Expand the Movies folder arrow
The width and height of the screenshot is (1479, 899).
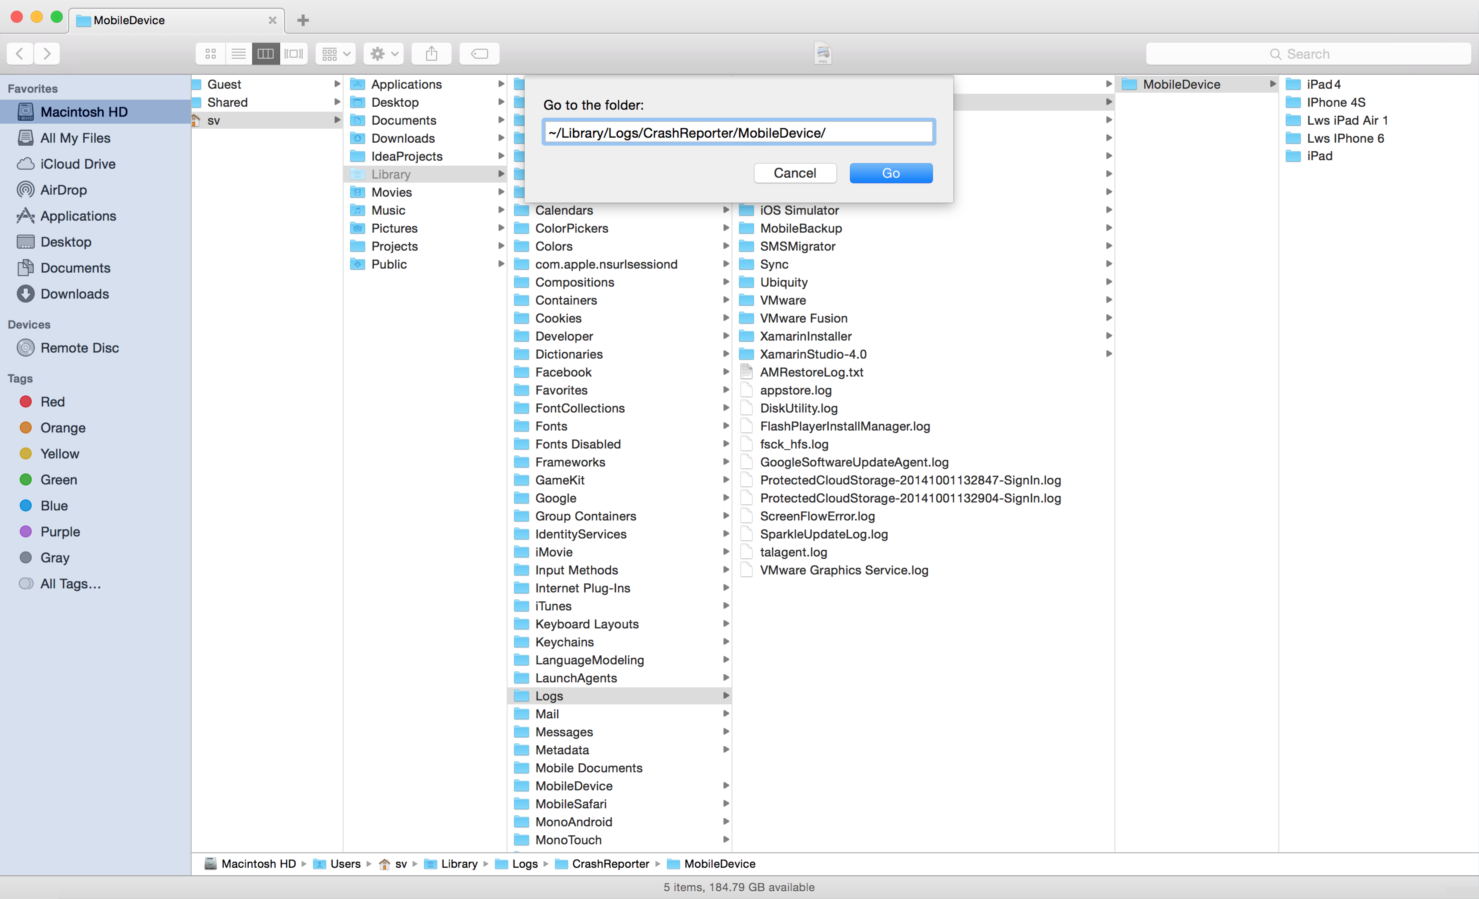[501, 192]
